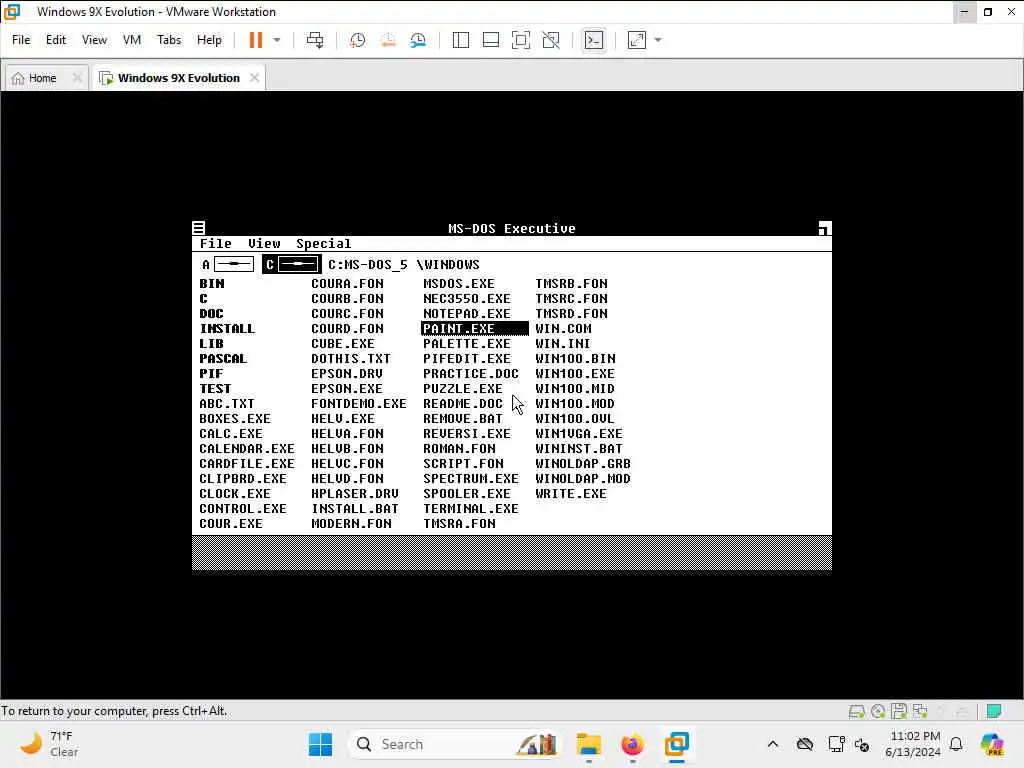Open the Windows Start menu
1024x768 pixels.
click(320, 744)
